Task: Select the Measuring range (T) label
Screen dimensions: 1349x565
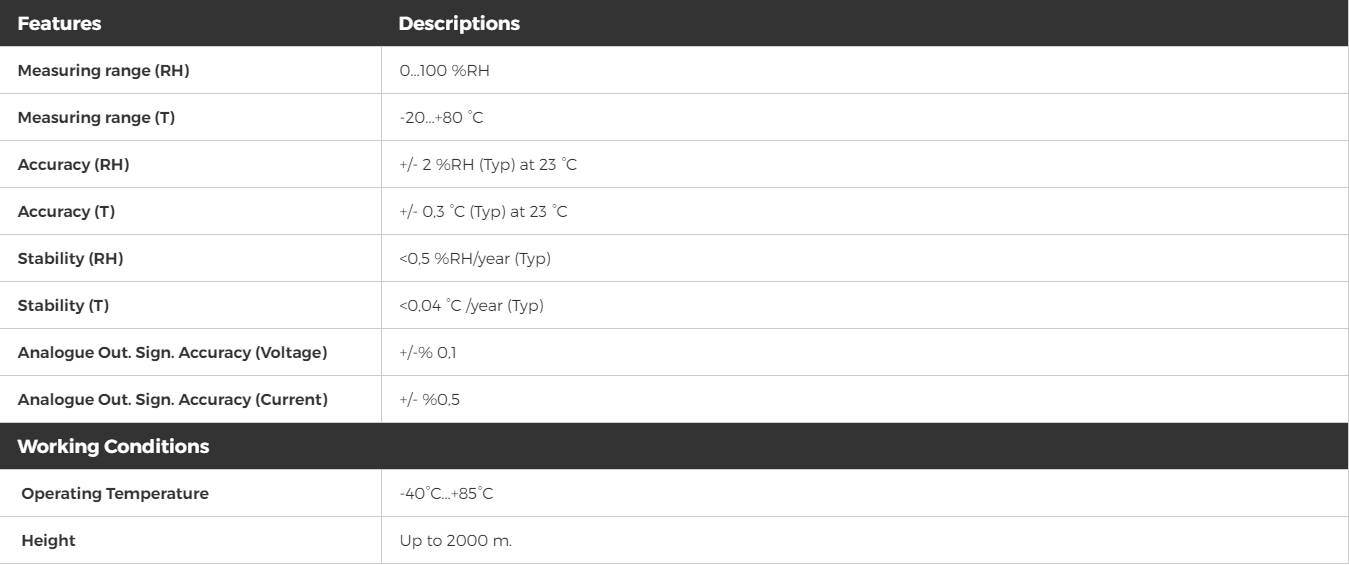Action: pos(96,118)
